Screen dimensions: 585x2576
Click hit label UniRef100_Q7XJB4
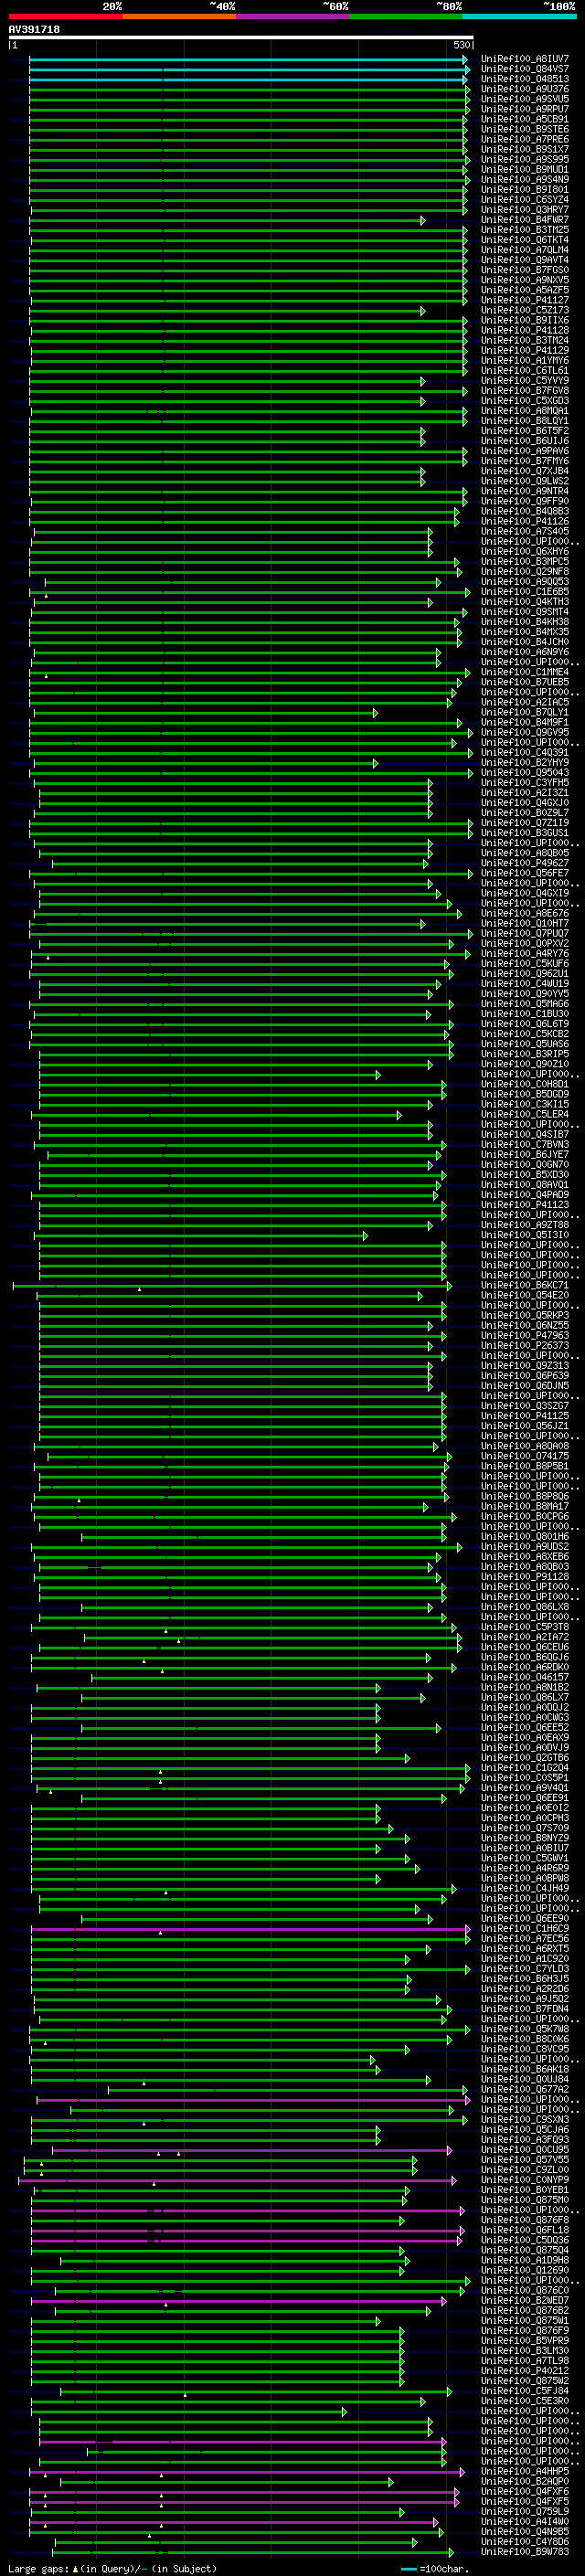(x=524, y=471)
